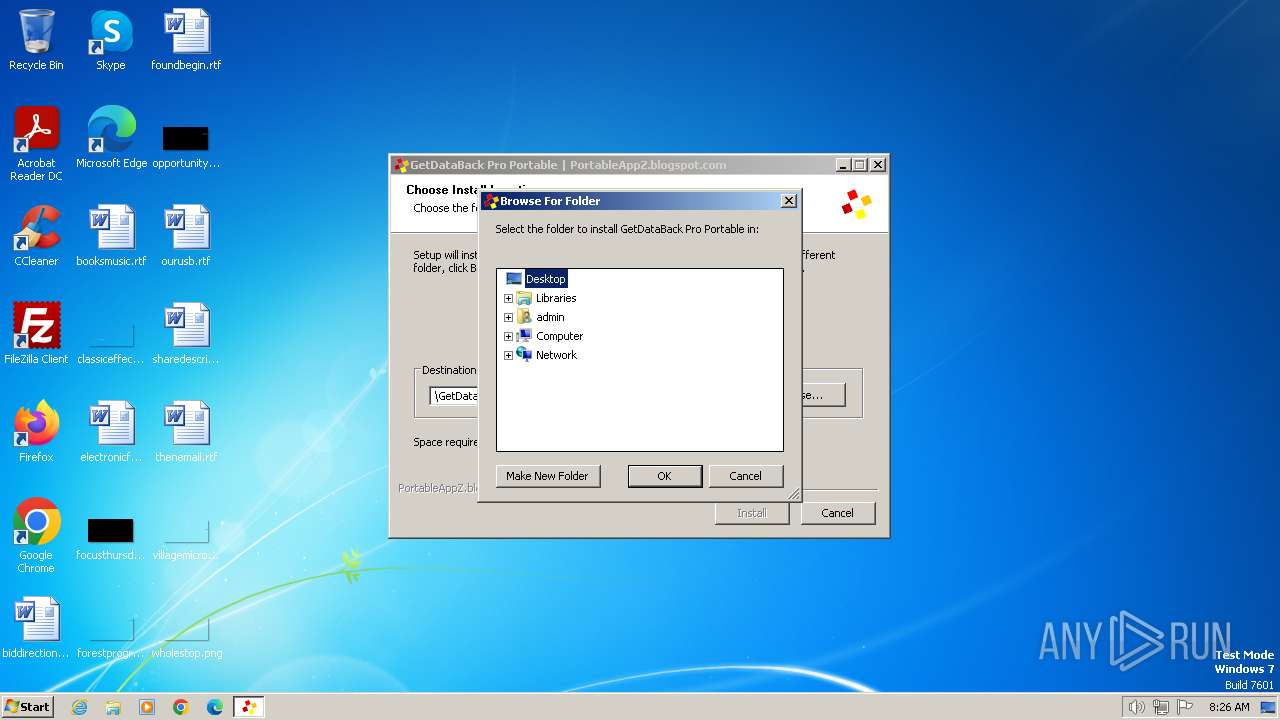Launch Firefox desktop shortcut

[36, 432]
